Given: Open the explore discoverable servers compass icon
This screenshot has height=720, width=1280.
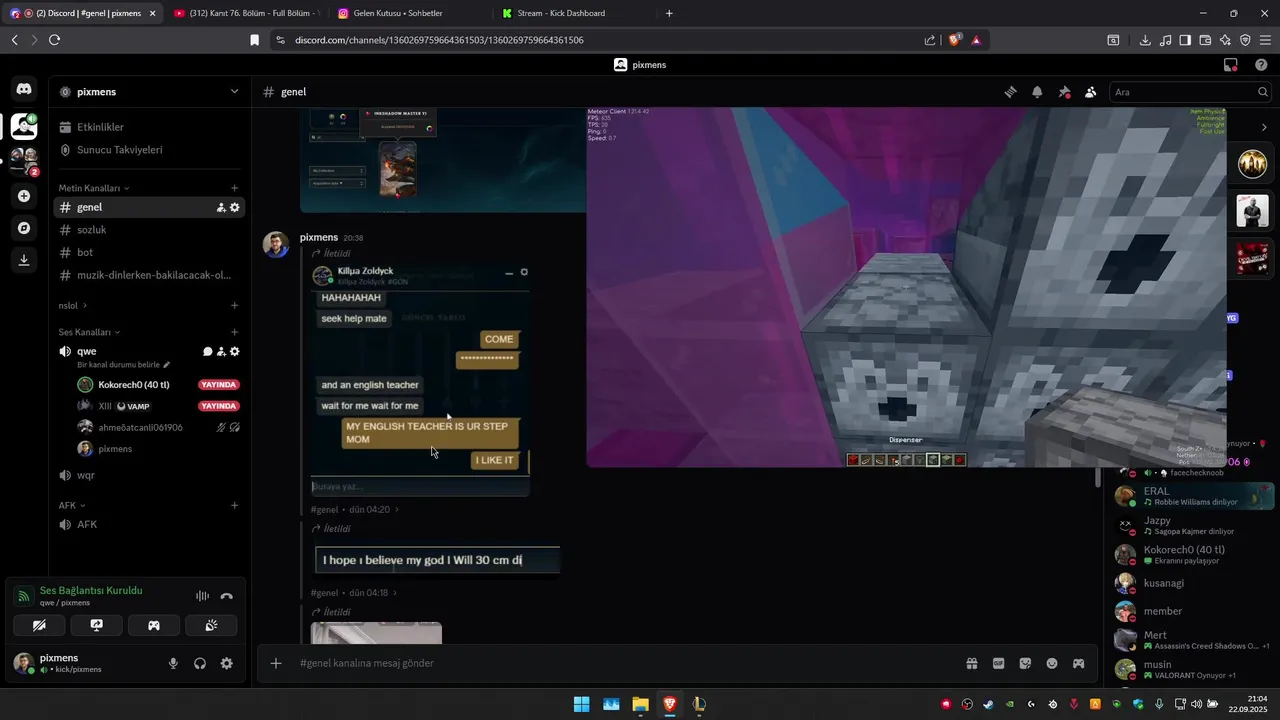Looking at the screenshot, I should pos(24,228).
